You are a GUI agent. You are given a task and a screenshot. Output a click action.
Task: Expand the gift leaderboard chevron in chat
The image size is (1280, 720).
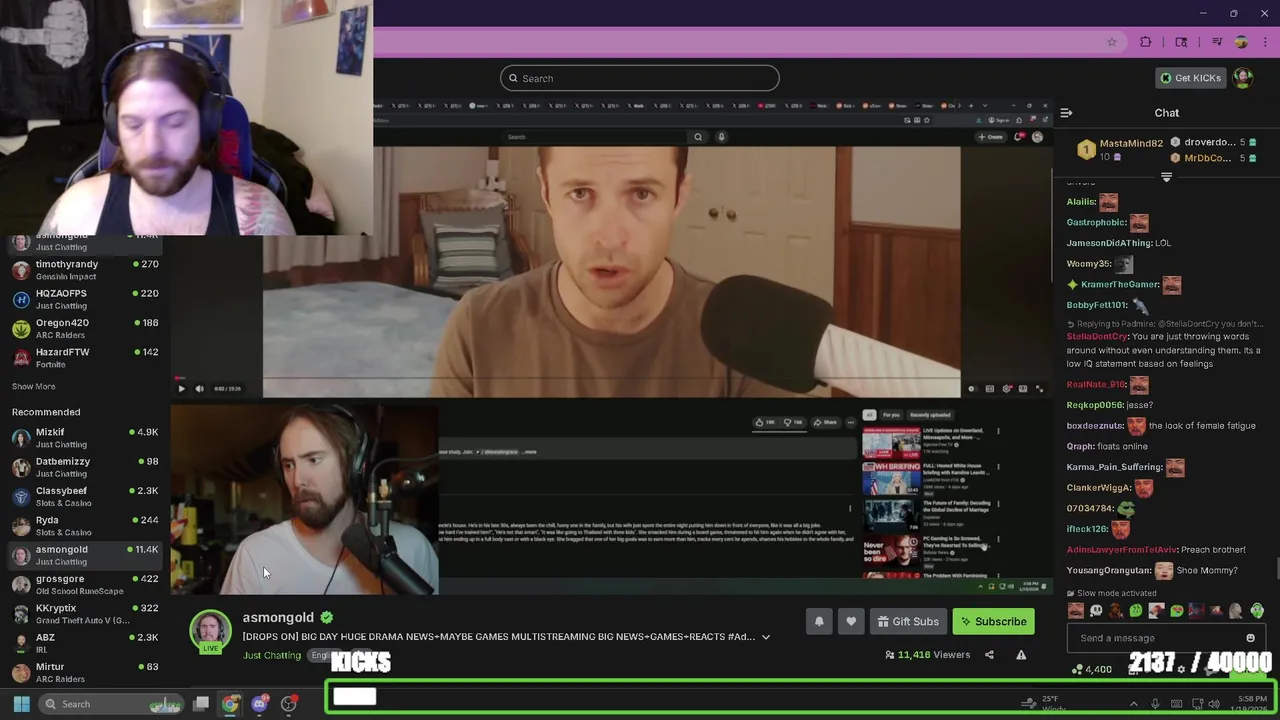click(x=1166, y=177)
